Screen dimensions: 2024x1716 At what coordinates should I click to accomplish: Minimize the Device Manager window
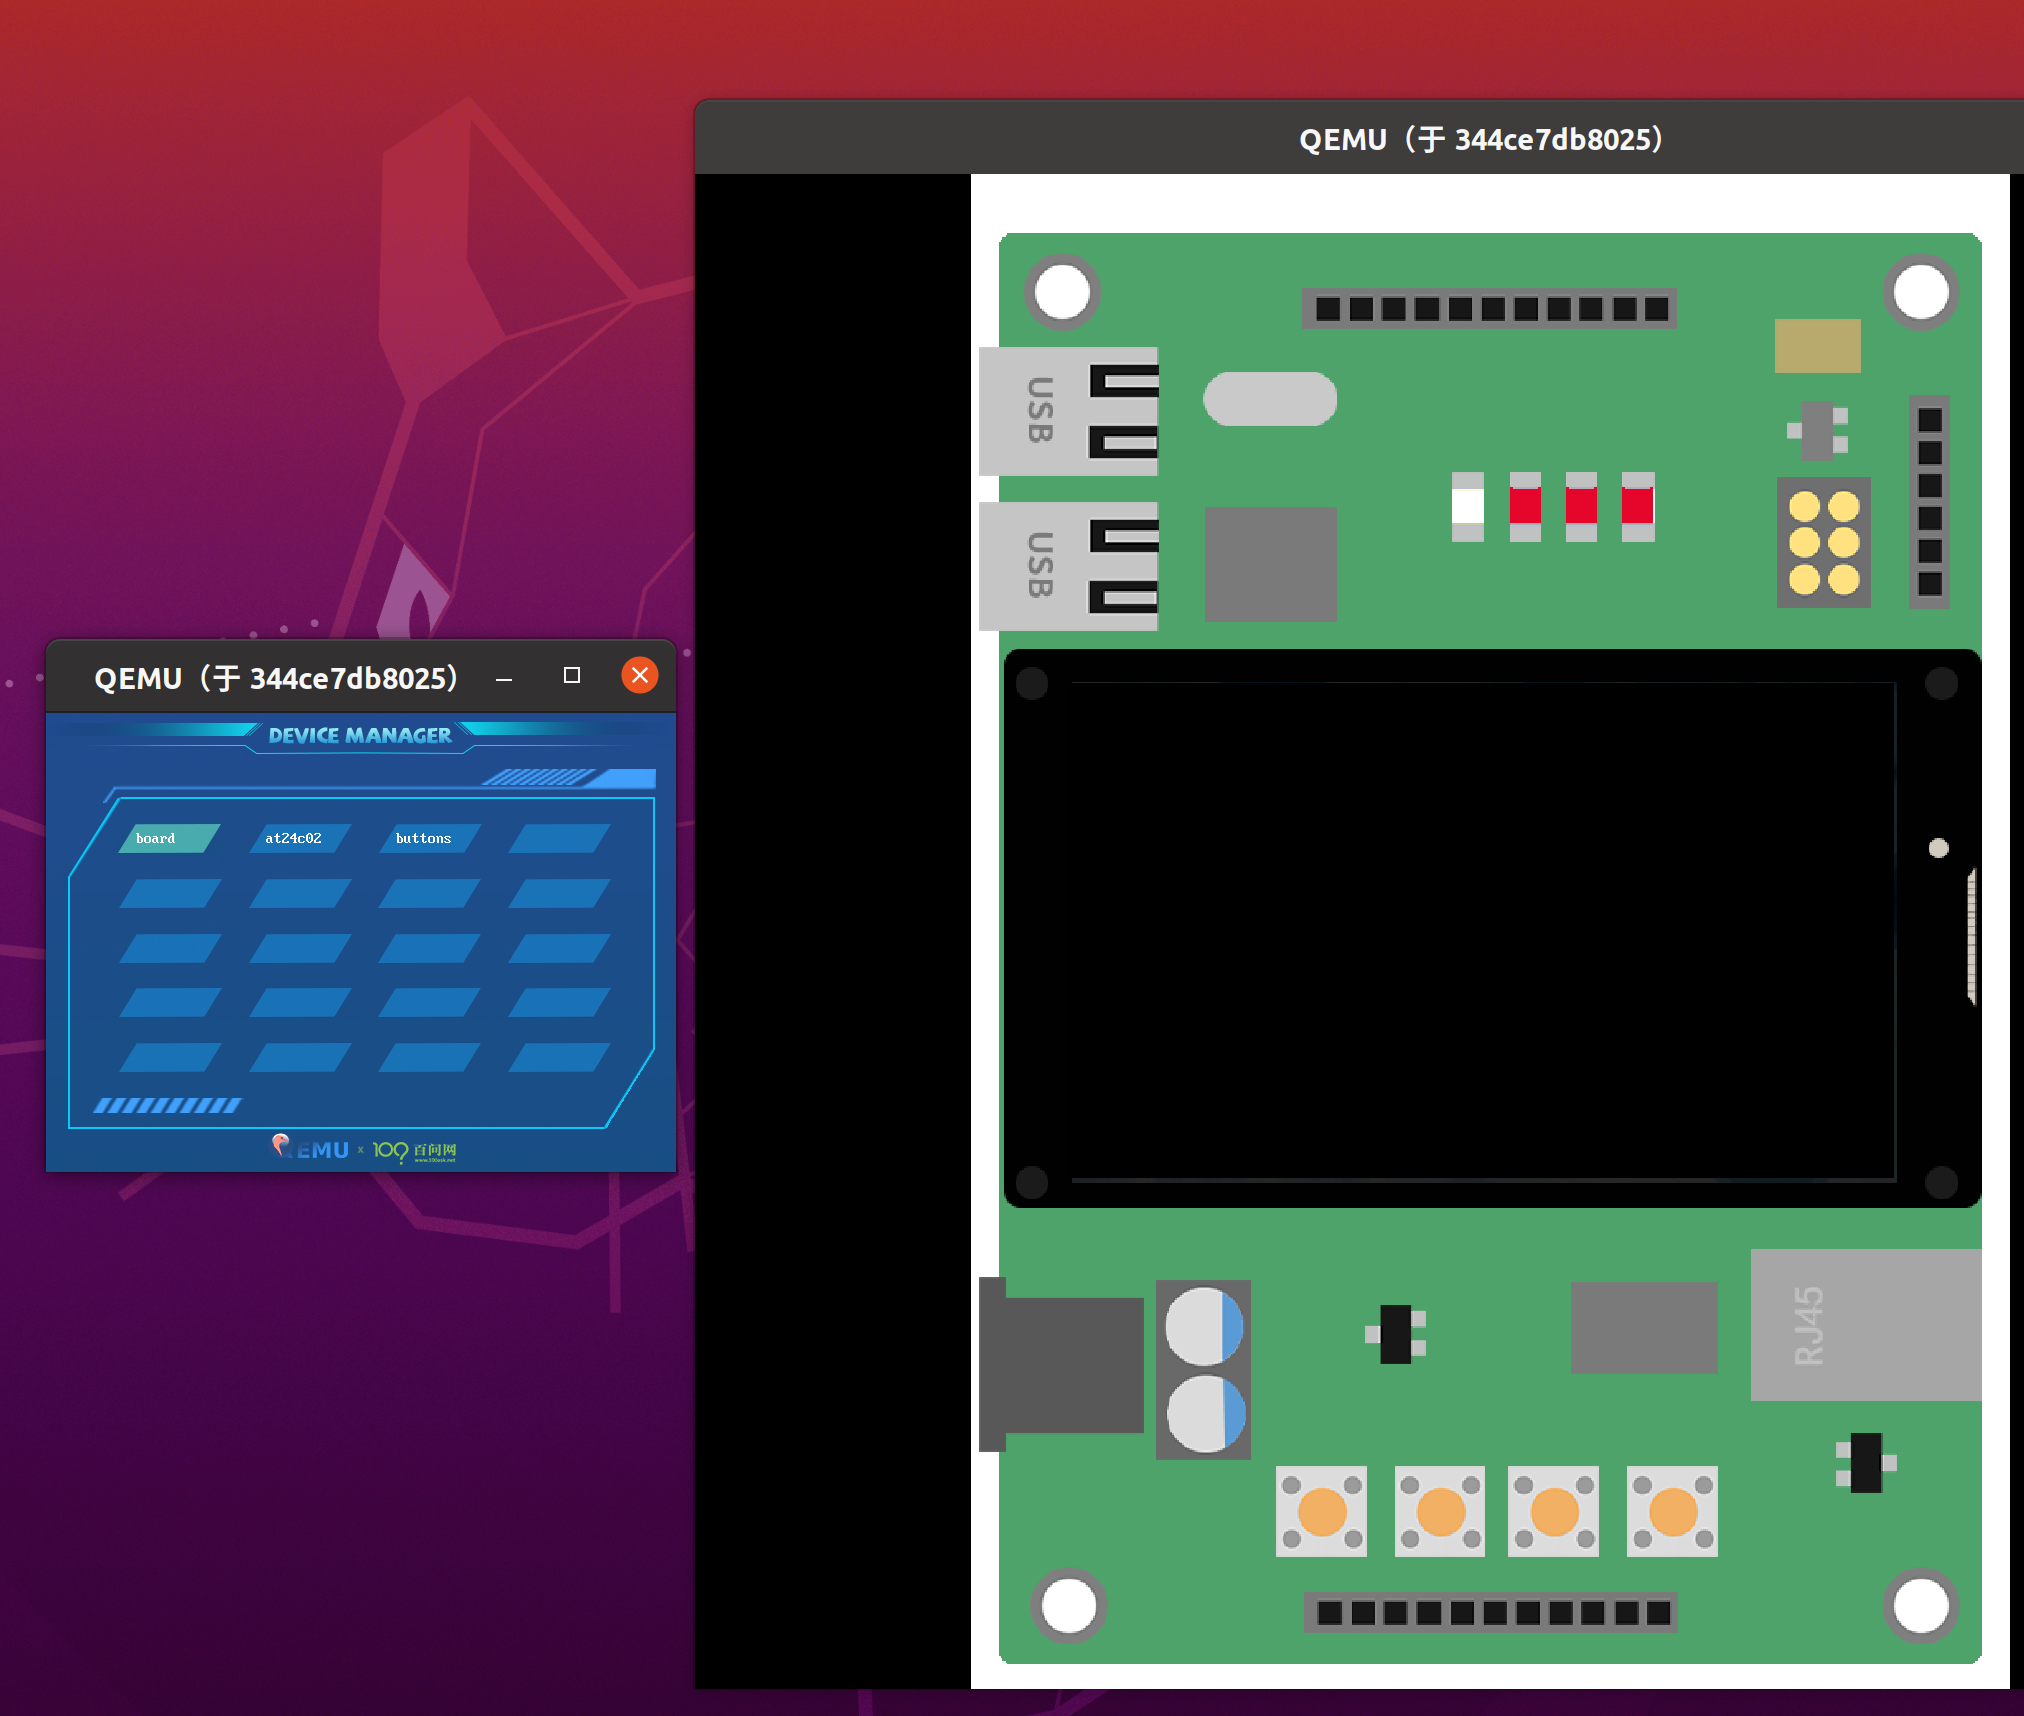(504, 678)
